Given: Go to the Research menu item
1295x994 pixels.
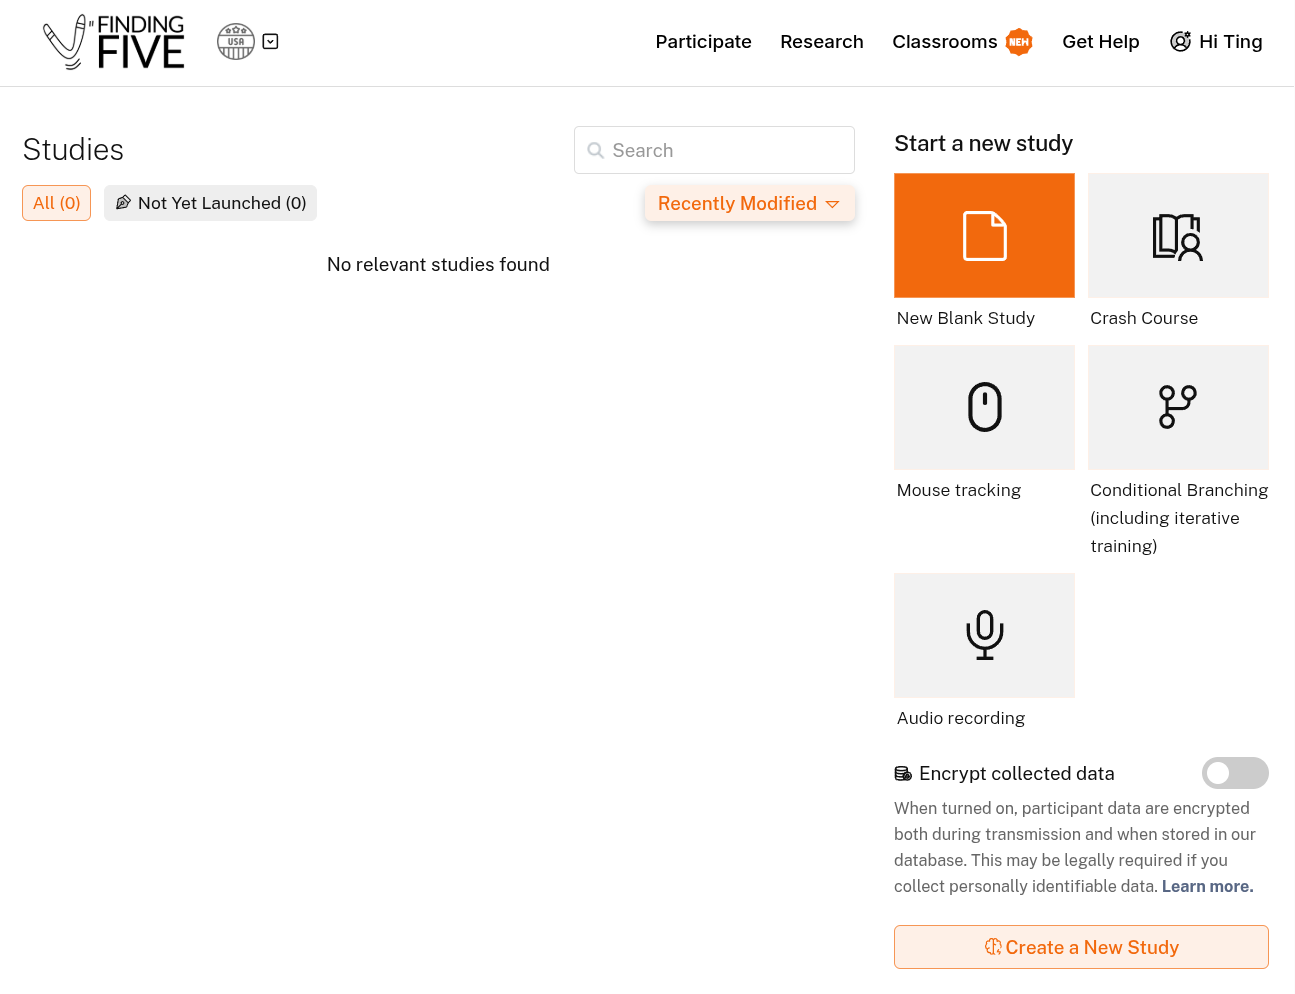Looking at the screenshot, I should pos(821,42).
